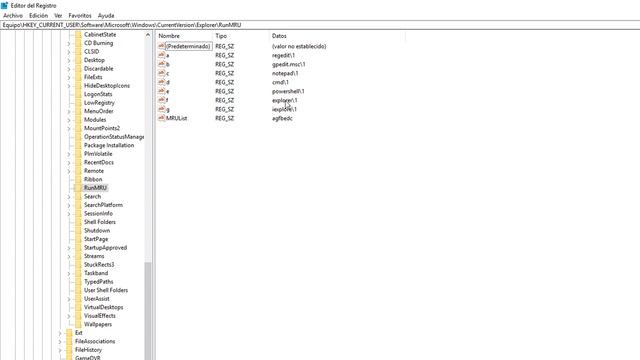Click the Ribbon folder icon
This screenshot has height=360, width=640.
coord(78,179)
